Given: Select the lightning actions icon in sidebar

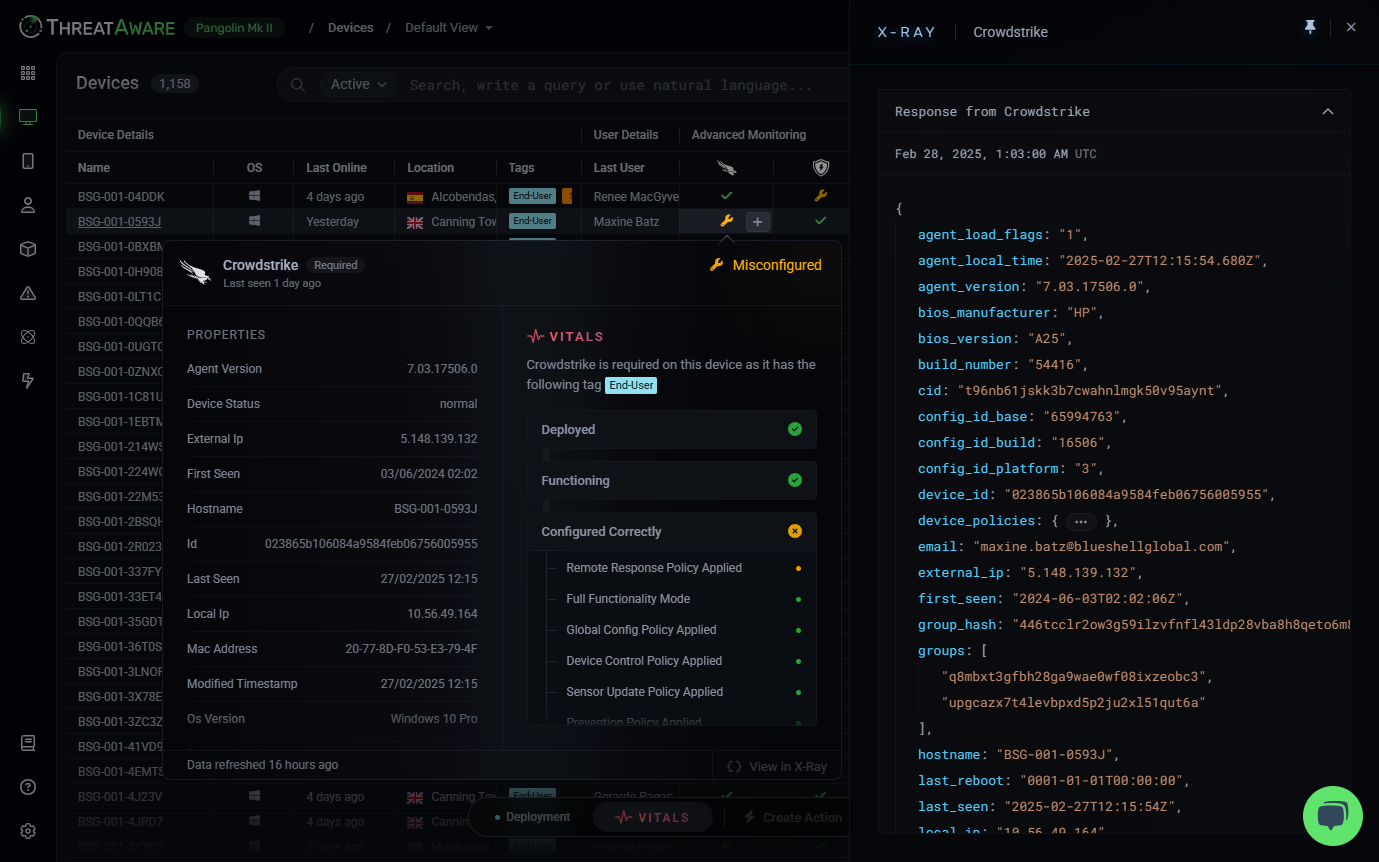Looking at the screenshot, I should point(28,381).
